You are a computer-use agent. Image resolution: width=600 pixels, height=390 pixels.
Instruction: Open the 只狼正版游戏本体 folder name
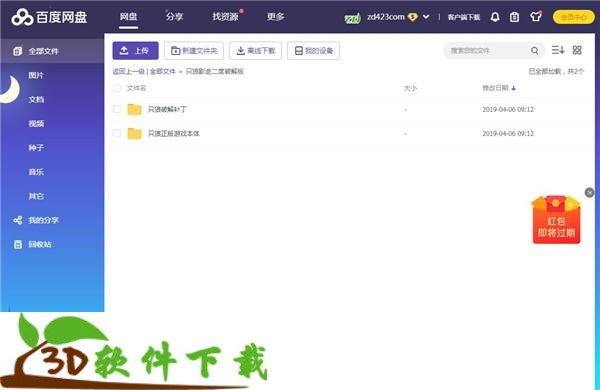[174, 133]
